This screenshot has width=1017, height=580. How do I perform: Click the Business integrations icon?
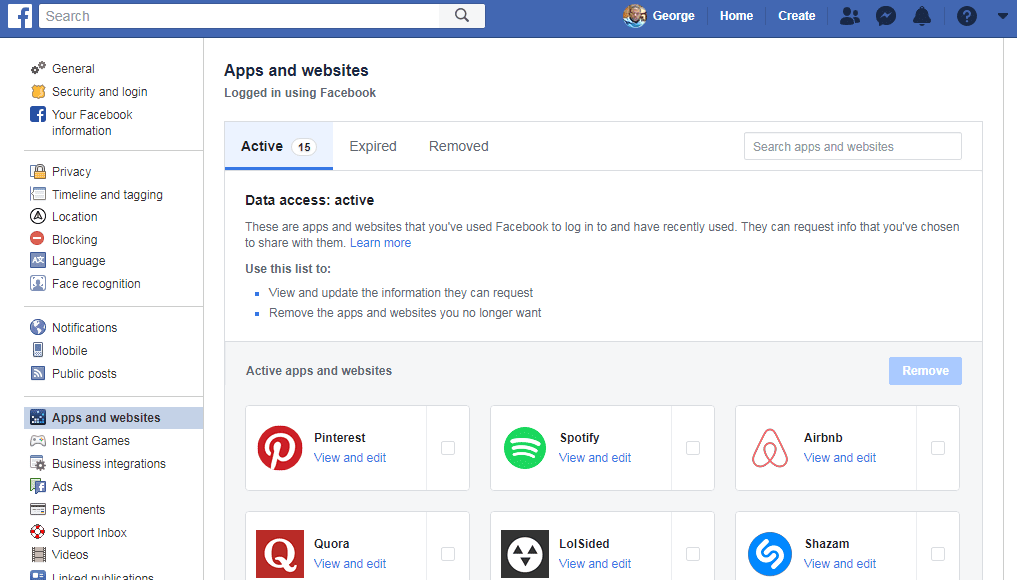point(38,463)
